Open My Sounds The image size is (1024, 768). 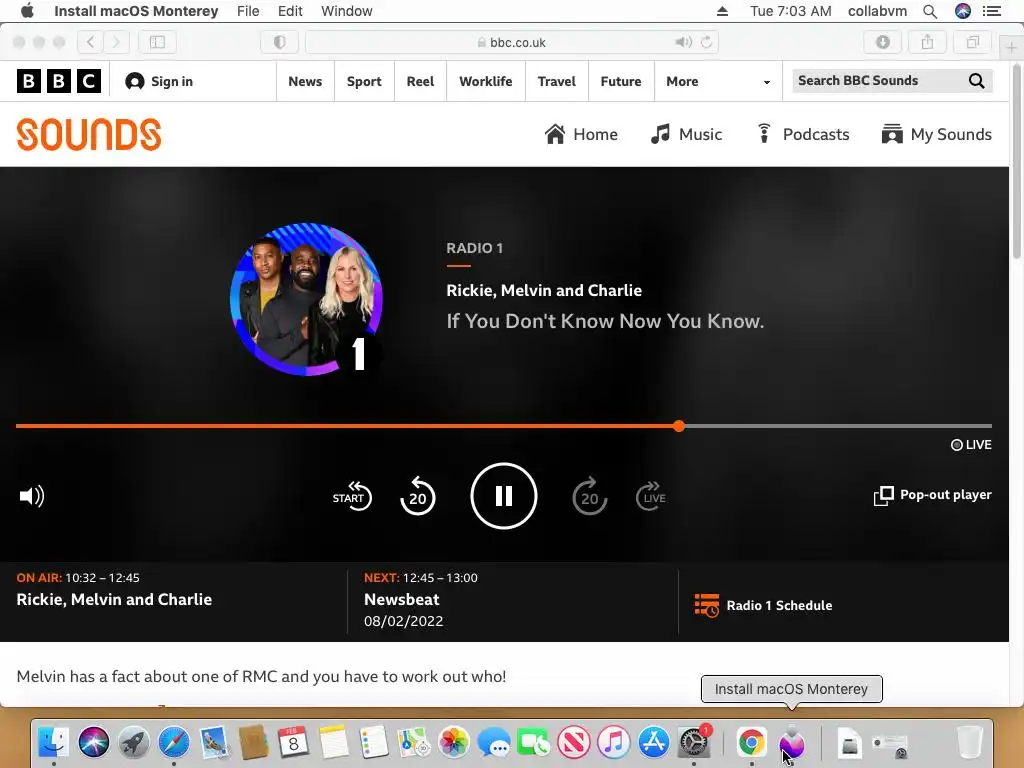point(936,134)
